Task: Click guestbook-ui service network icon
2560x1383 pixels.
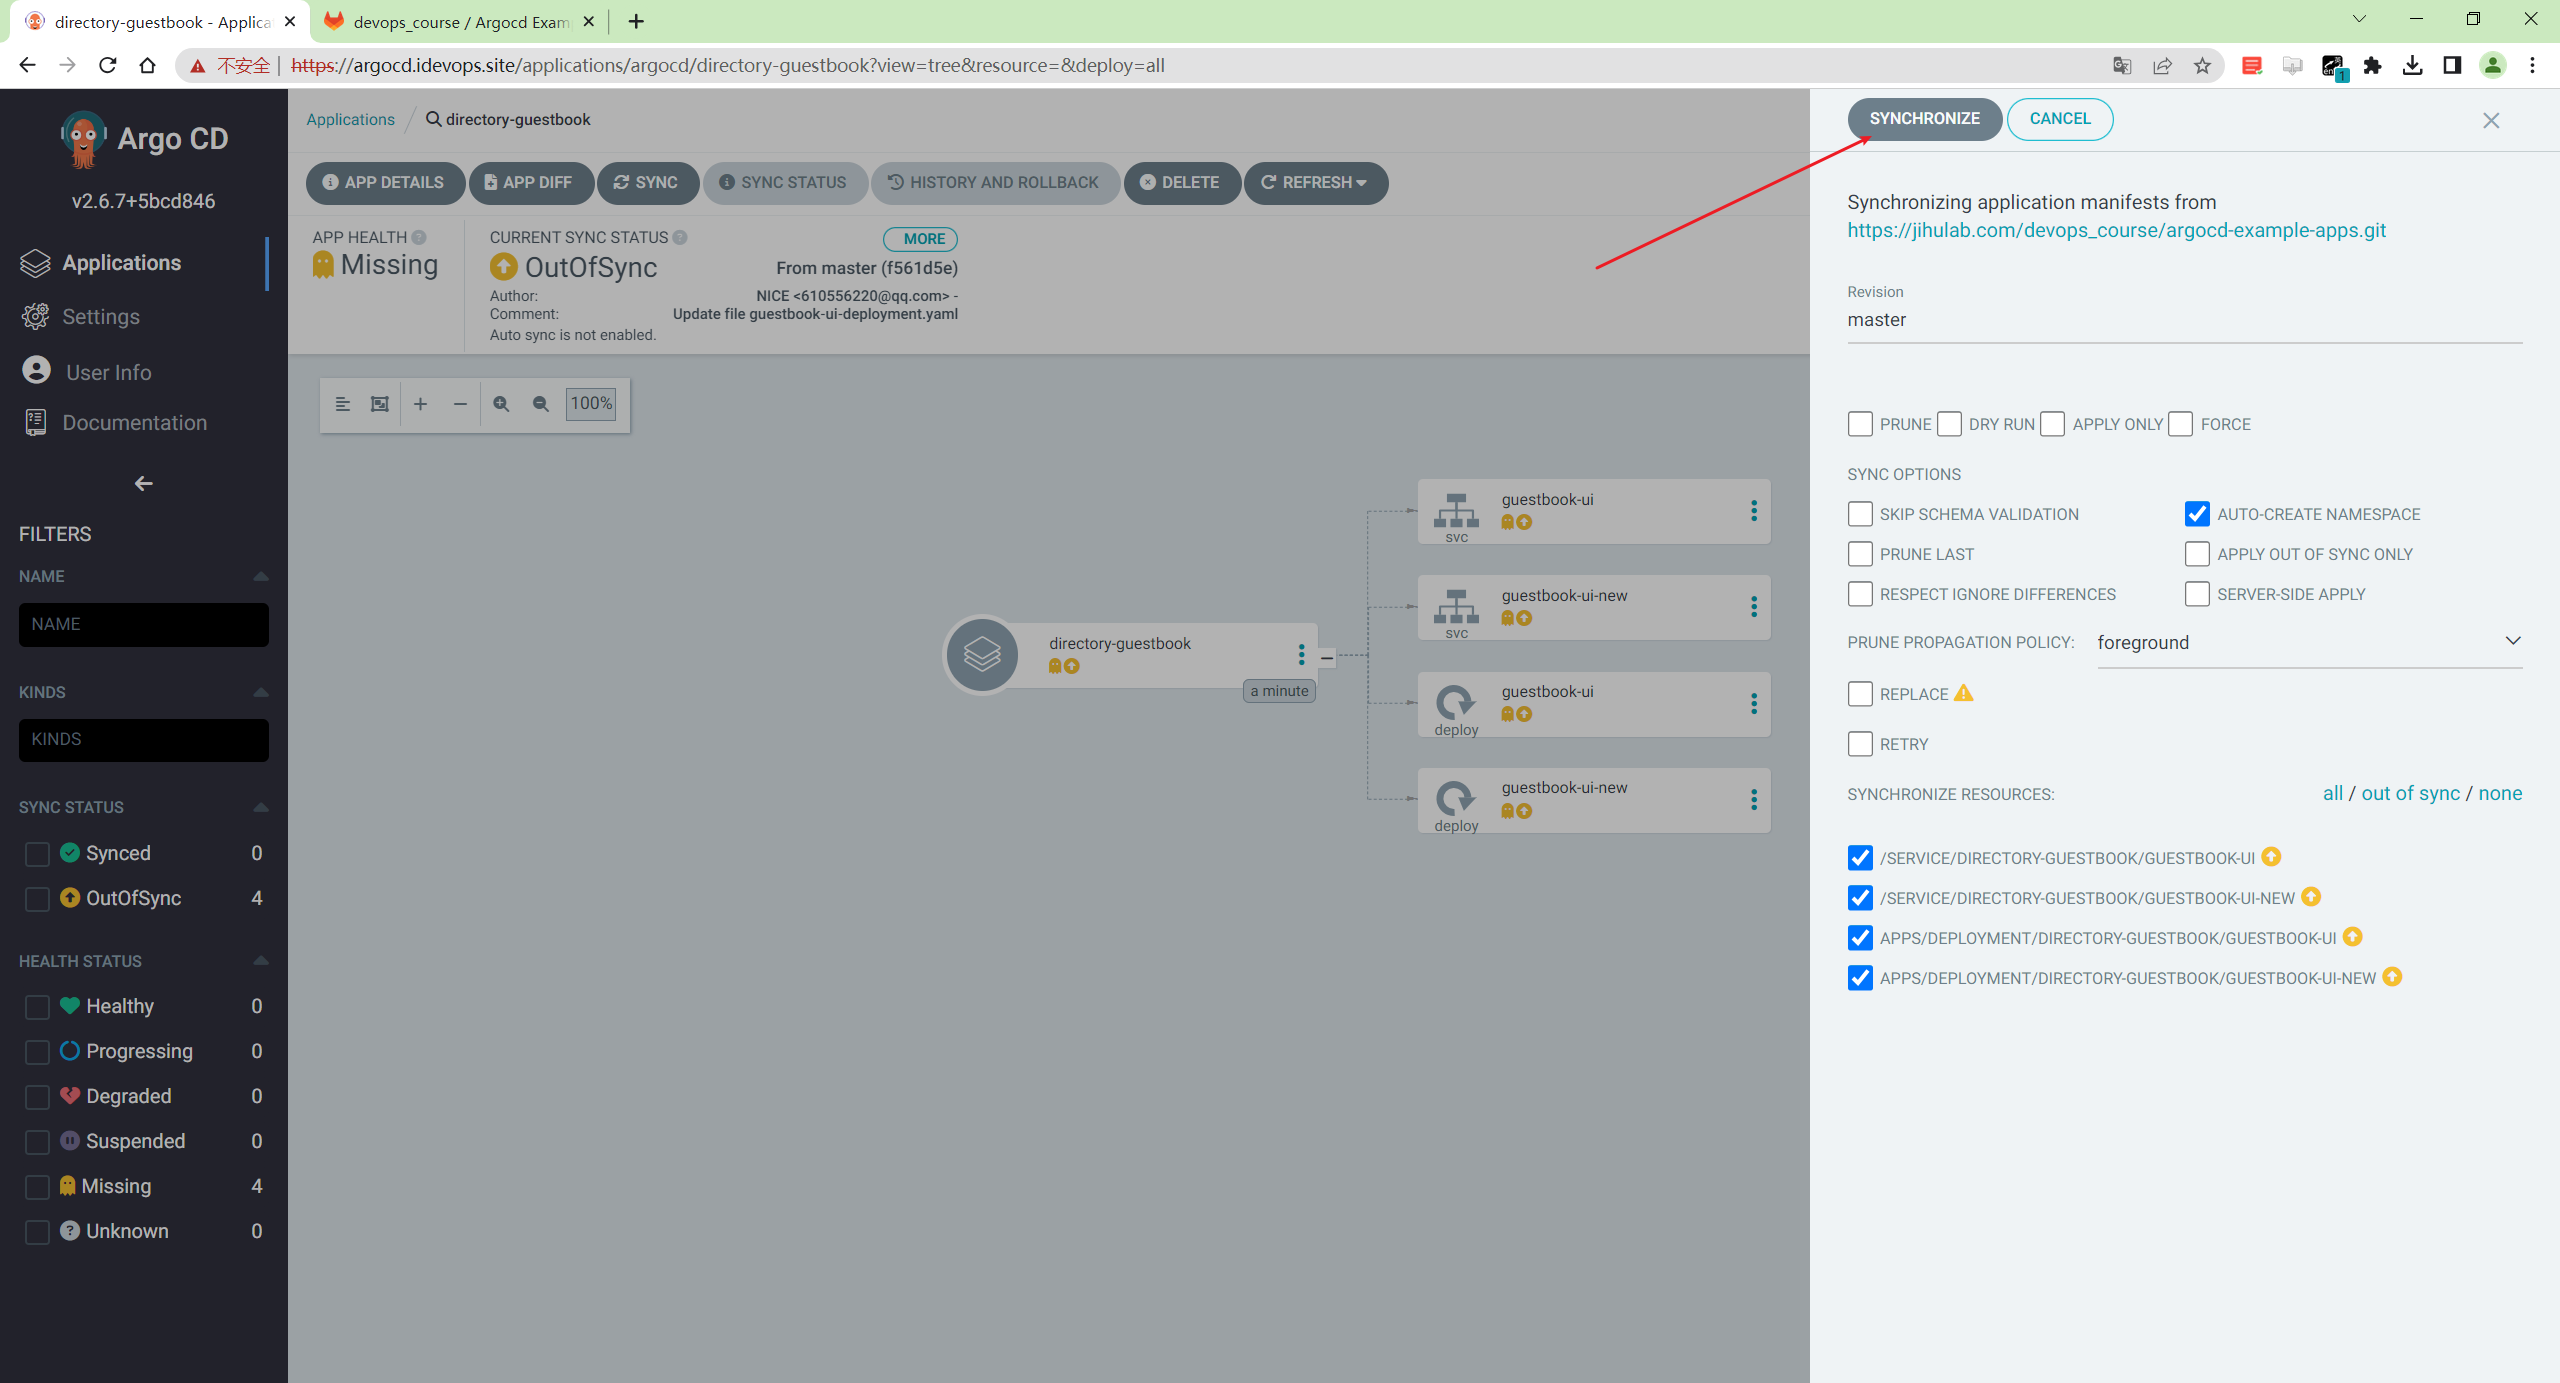Action: [1456, 510]
